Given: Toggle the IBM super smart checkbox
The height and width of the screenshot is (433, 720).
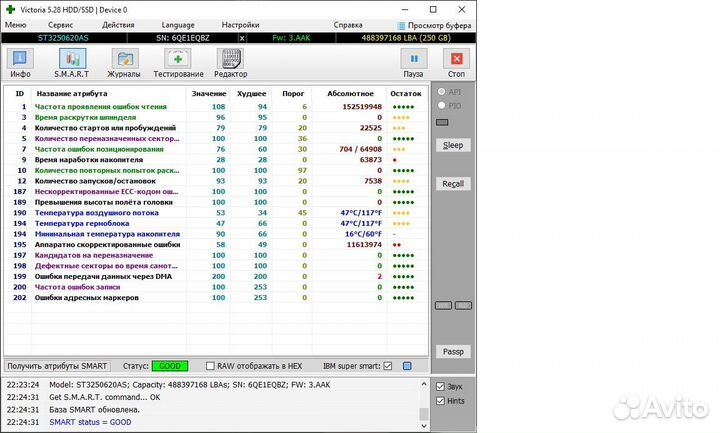Looking at the screenshot, I should [x=389, y=366].
